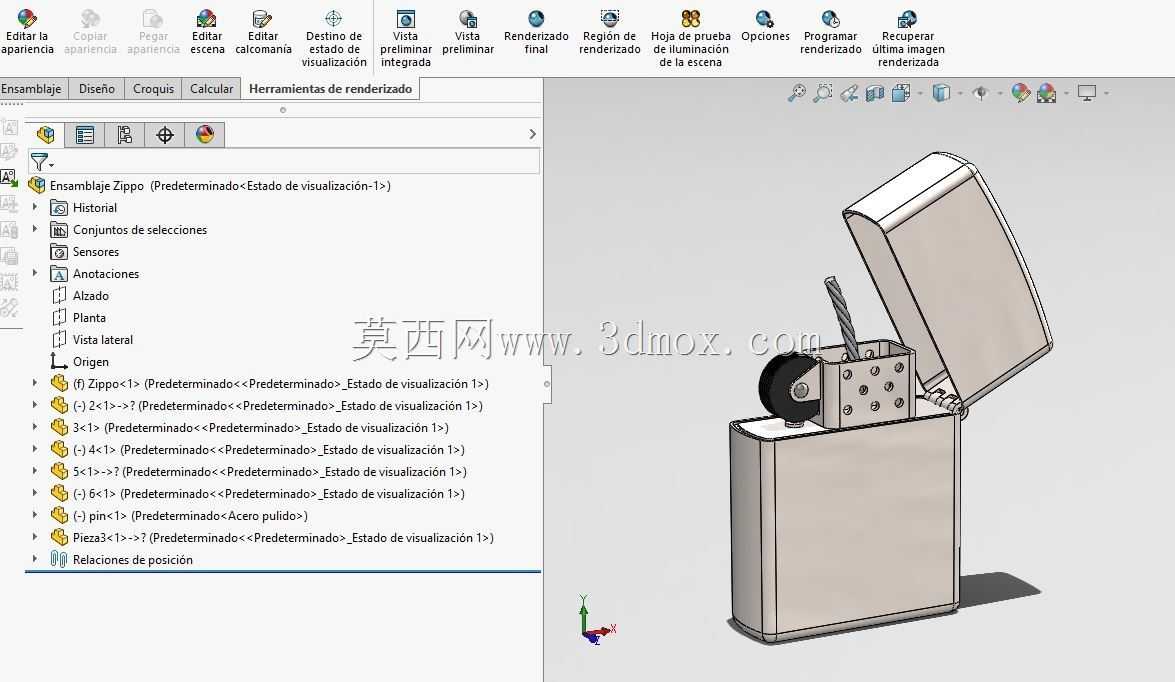
Task: Switch to the Diseño tab
Action: (97, 88)
